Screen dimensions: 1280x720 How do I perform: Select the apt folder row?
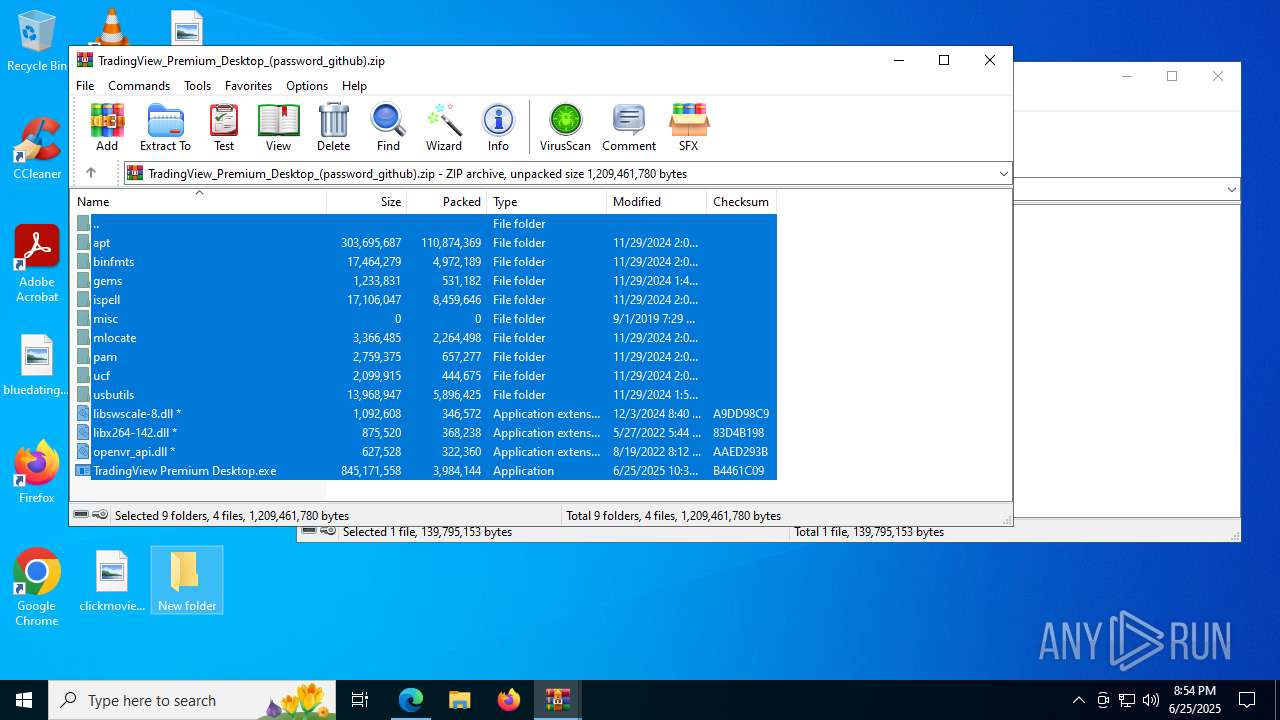pyautogui.click(x=425, y=243)
